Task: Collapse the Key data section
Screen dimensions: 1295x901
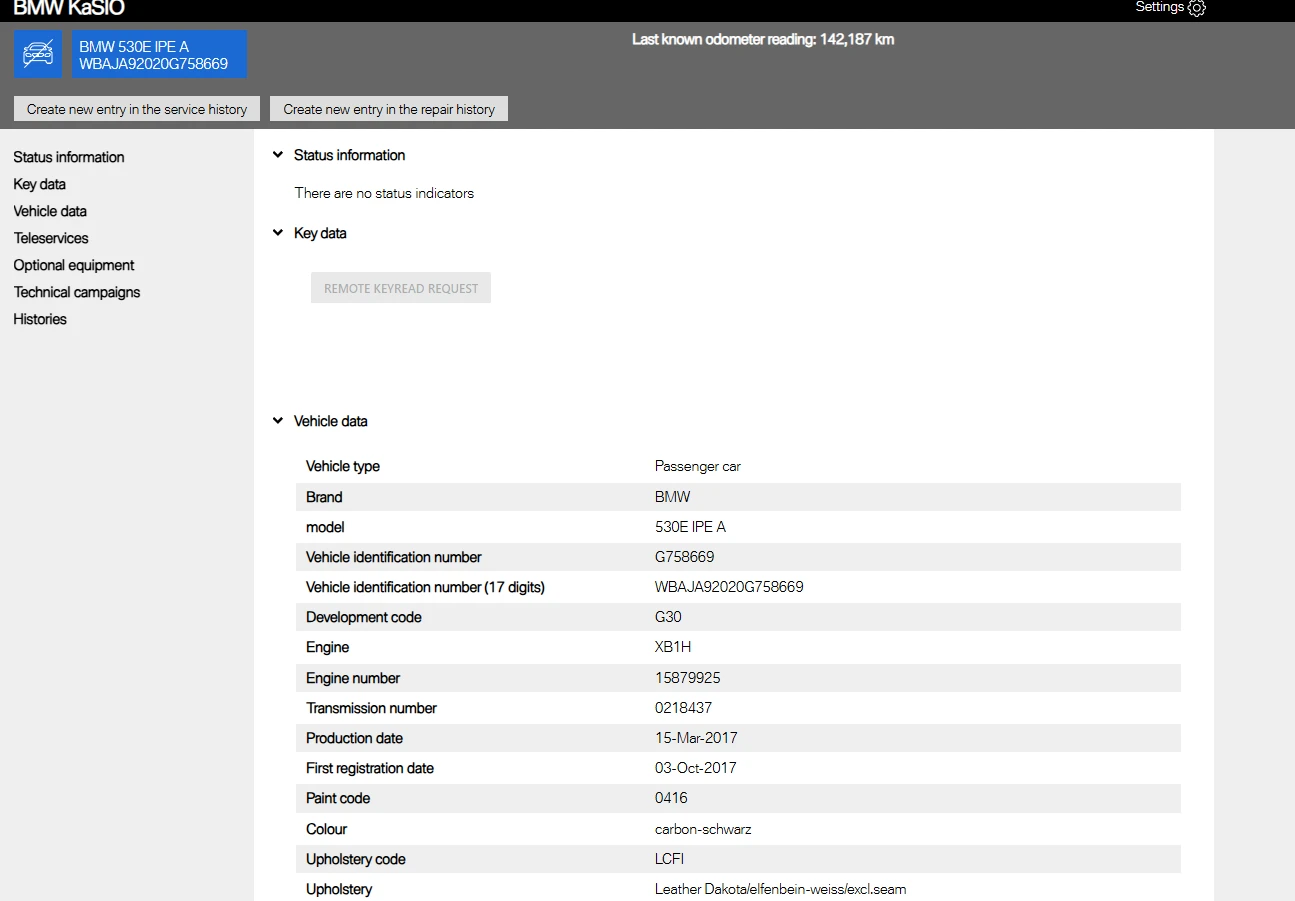Action: tap(278, 234)
